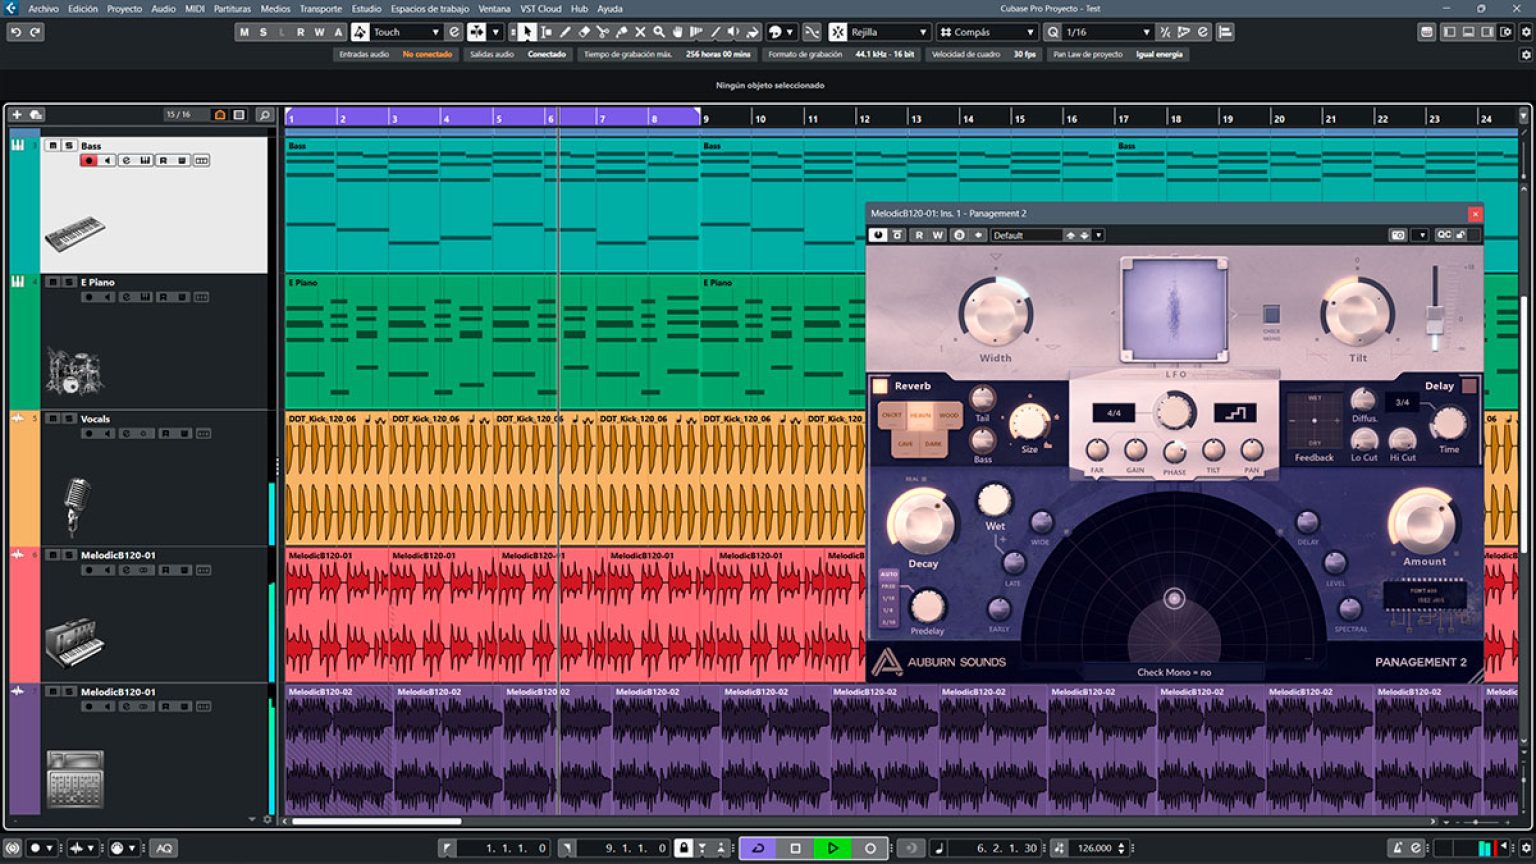Click the quantize Q icon
Screen dimensions: 1536x864
(x=1053, y=32)
